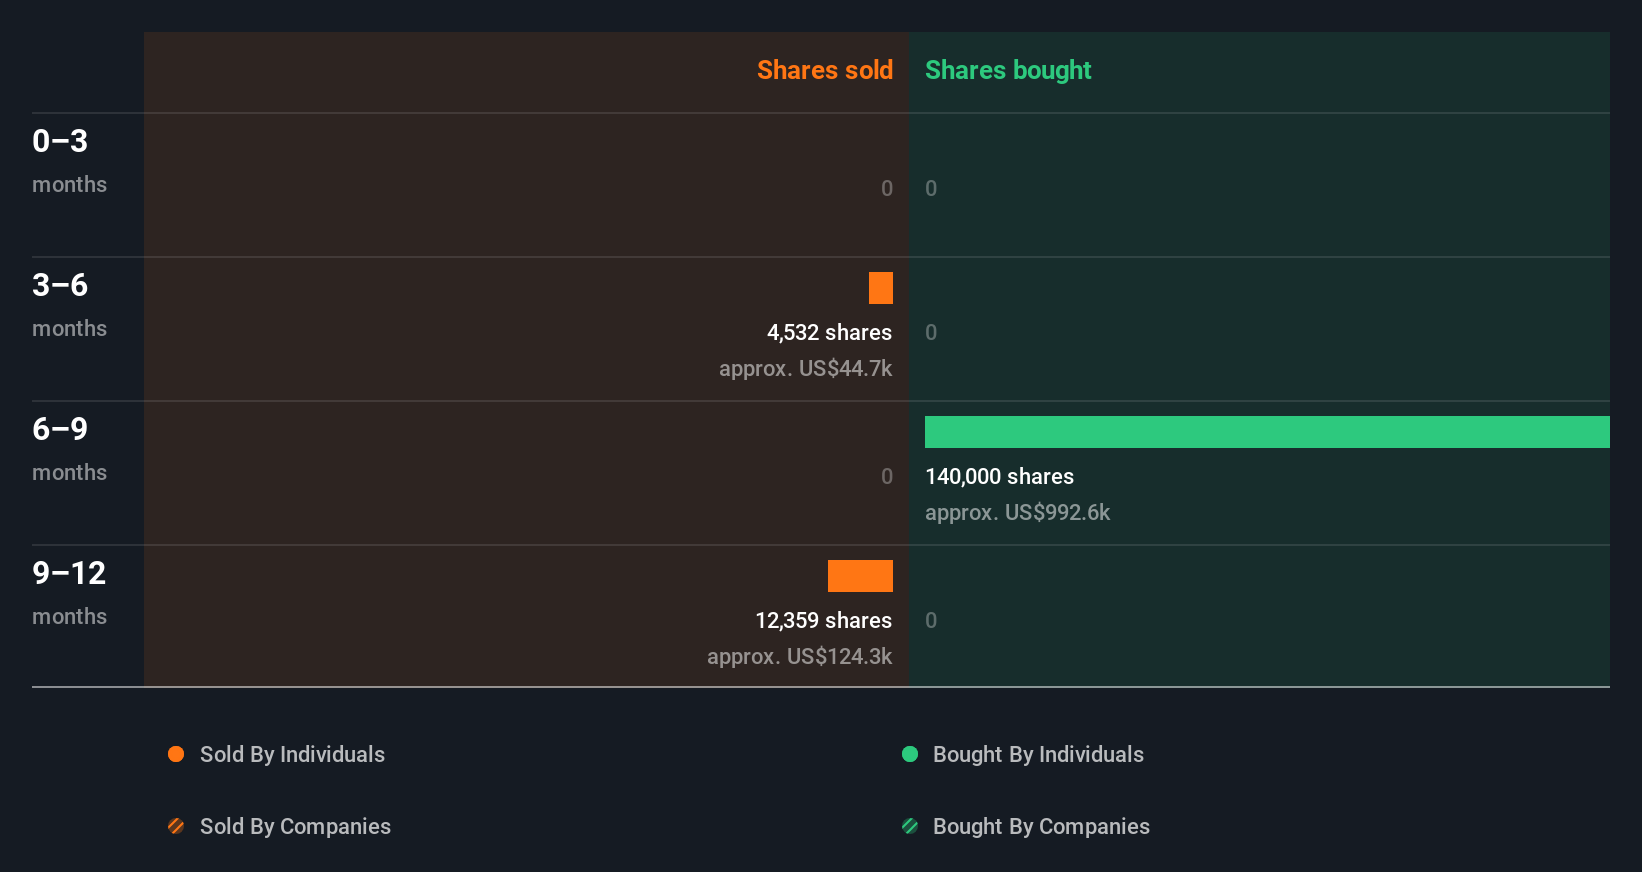Click the 0 sold value in 0–3 months row
This screenshot has width=1642, height=872.
pos(887,188)
